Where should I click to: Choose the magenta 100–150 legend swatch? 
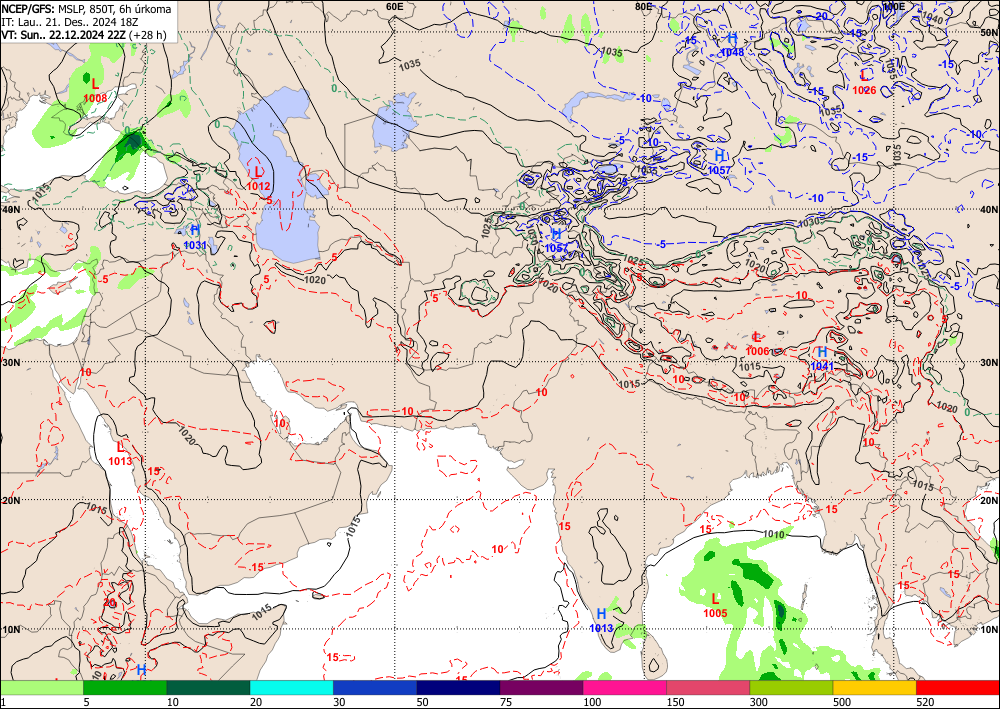pos(624,688)
